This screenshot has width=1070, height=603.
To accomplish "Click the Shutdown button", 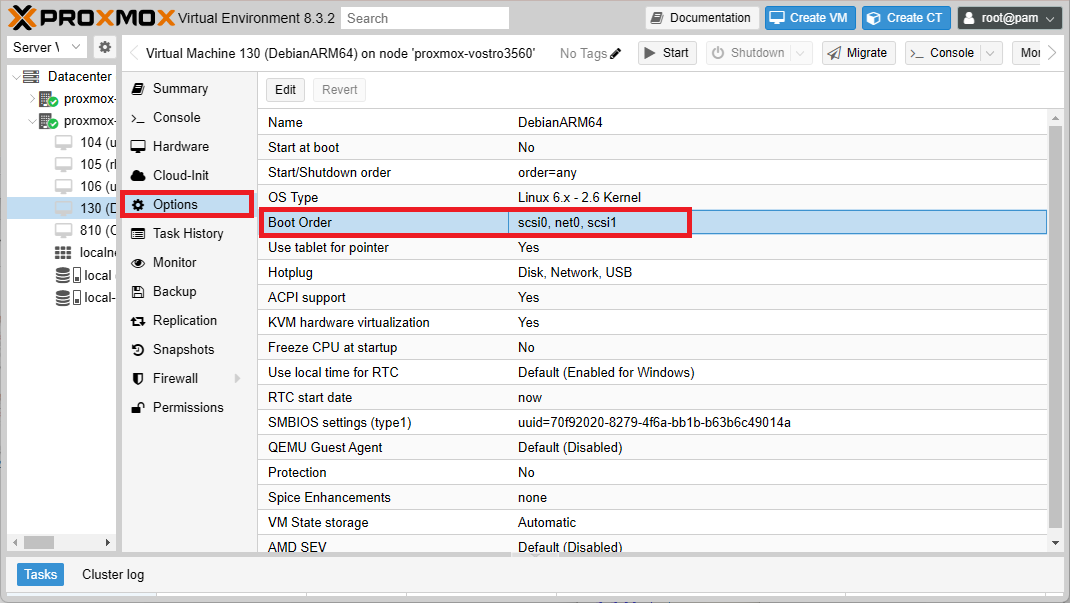I will pyautogui.click(x=749, y=53).
